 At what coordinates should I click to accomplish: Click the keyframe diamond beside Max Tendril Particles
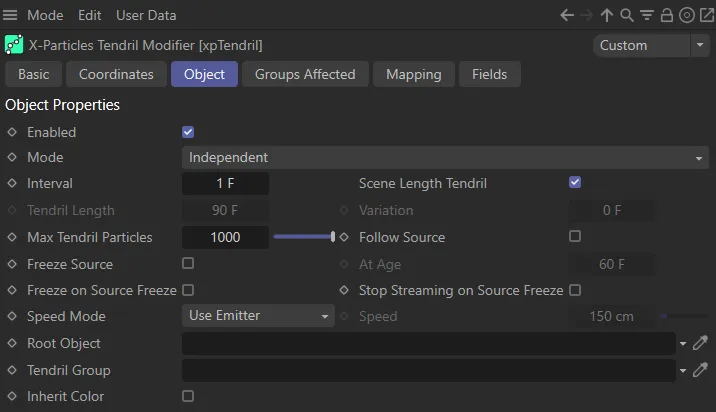pos(12,237)
